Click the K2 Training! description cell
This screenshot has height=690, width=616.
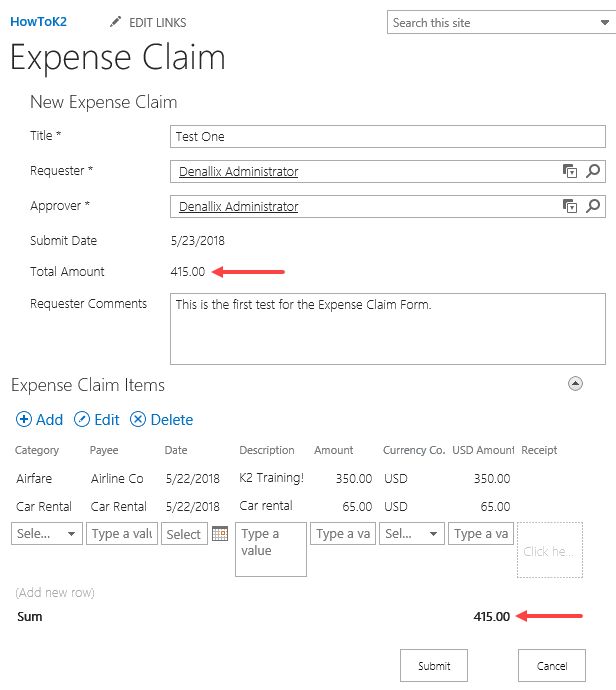coord(271,478)
